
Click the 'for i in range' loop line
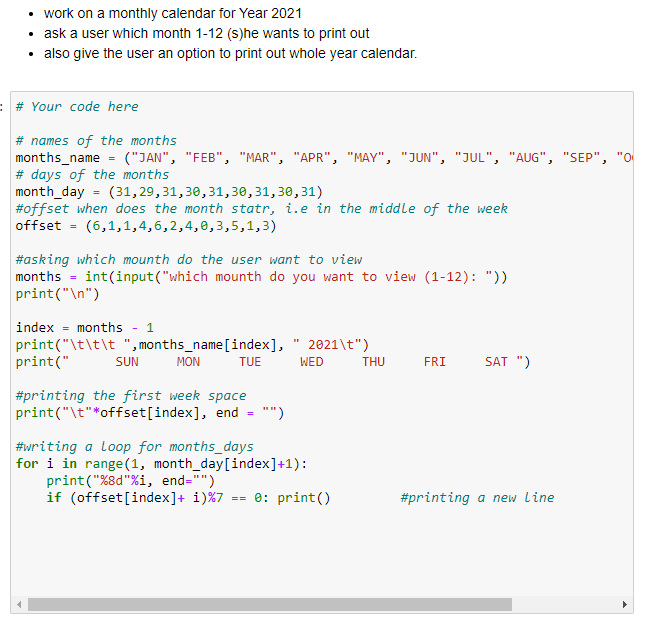[x=161, y=464]
